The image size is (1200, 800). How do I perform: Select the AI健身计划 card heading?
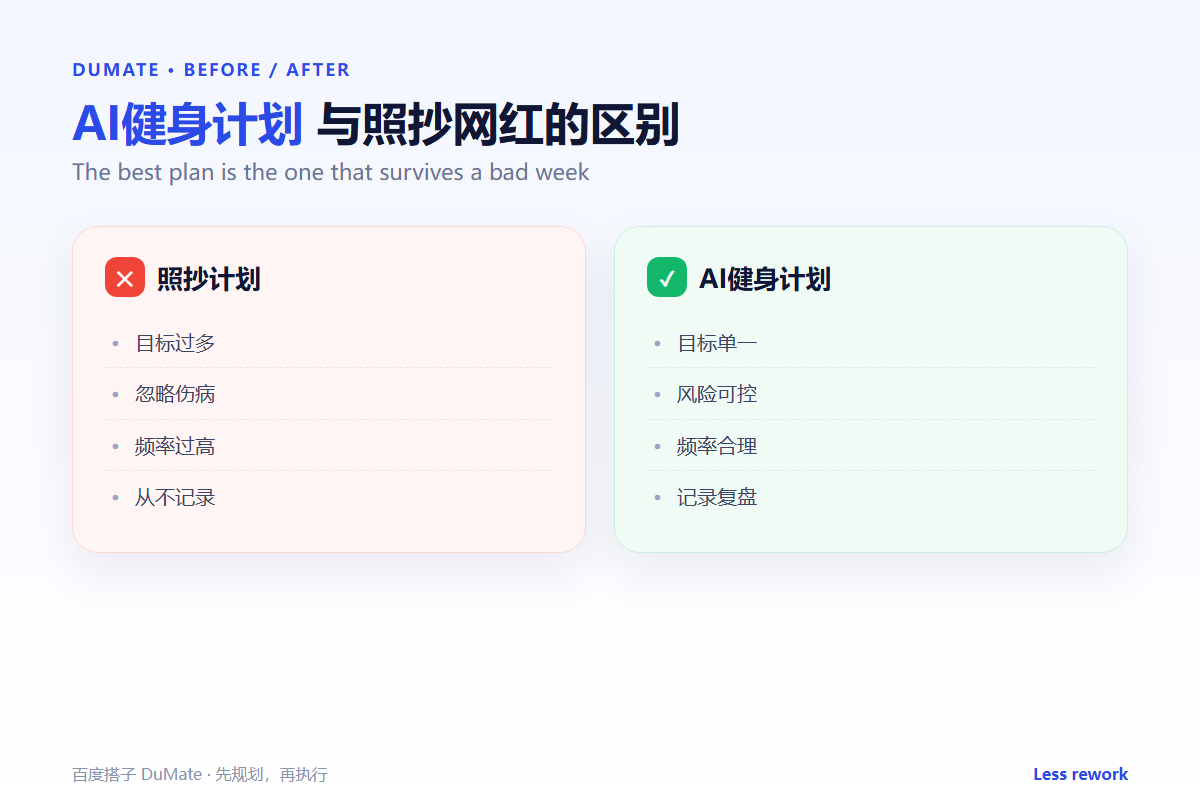coord(765,279)
